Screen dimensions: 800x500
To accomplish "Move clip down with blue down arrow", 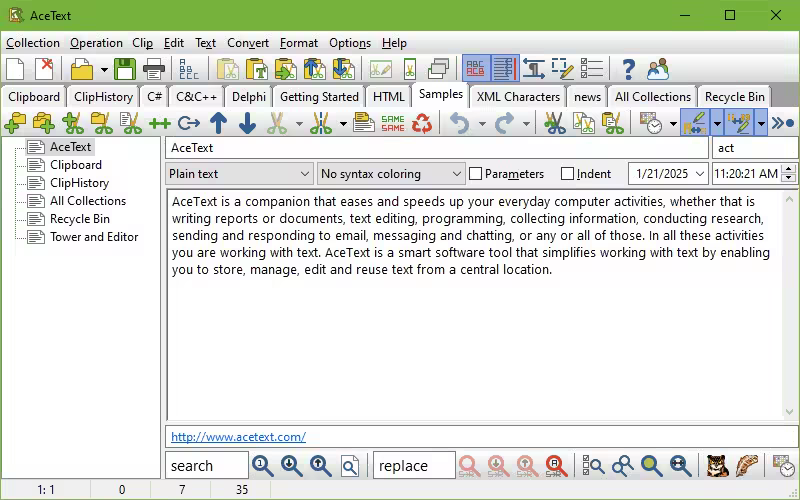I will [247, 123].
